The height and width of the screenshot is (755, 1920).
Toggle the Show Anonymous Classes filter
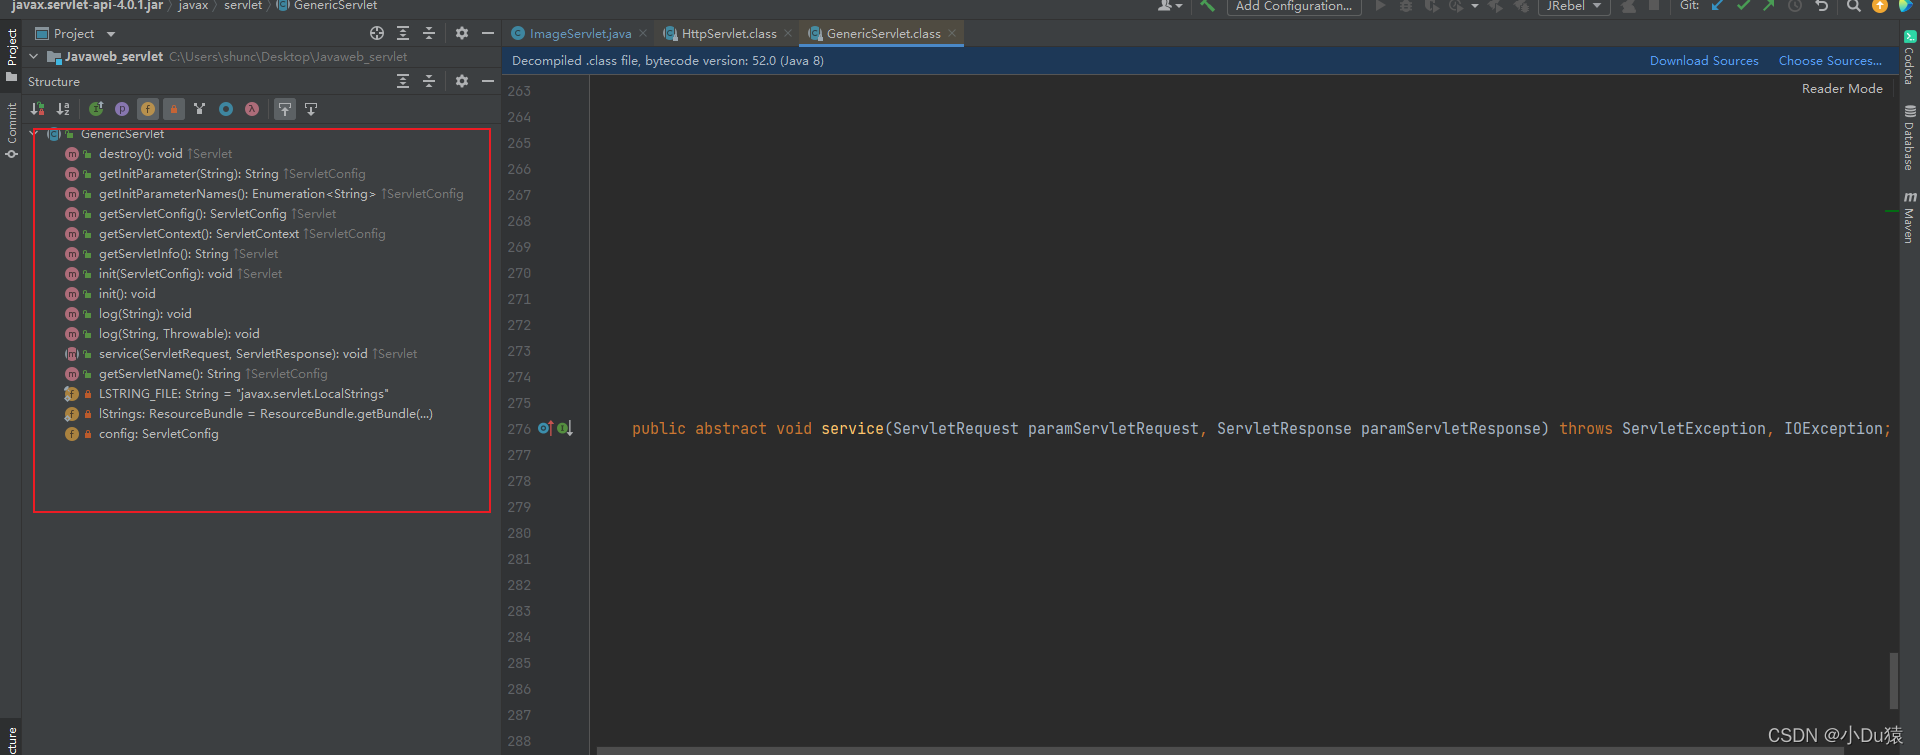pyautogui.click(x=226, y=109)
